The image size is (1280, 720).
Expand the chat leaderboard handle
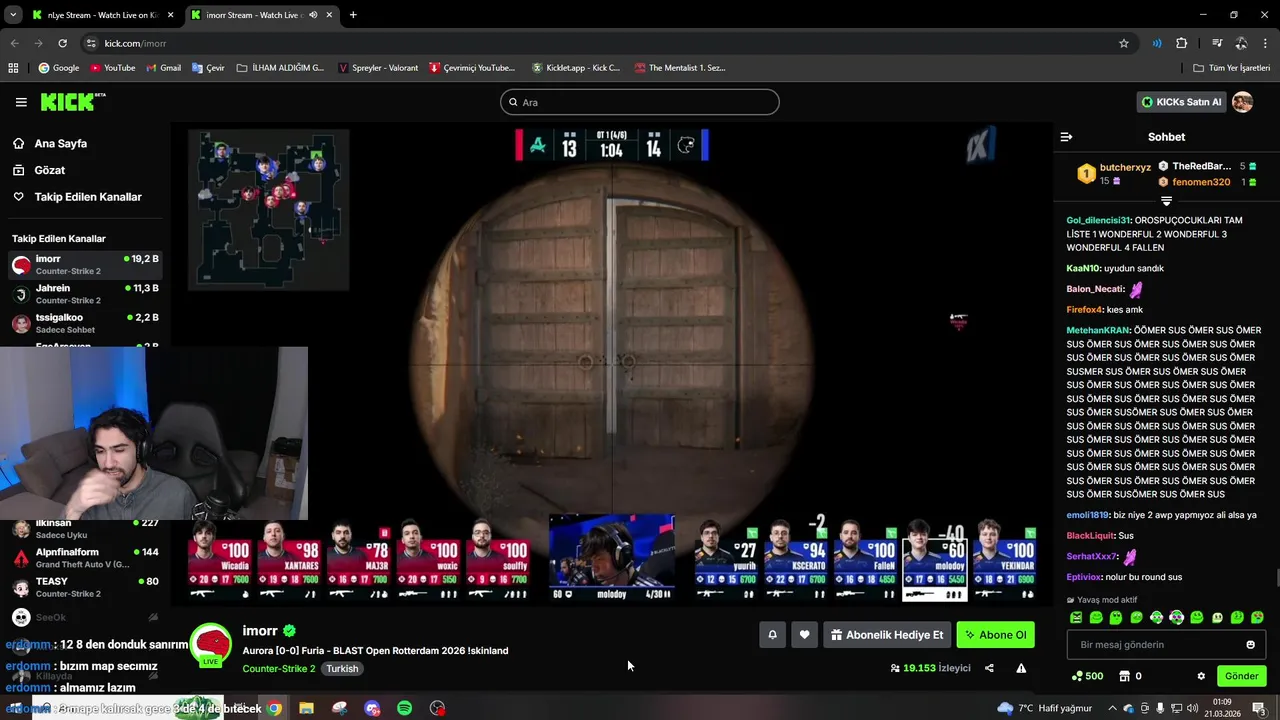pyautogui.click(x=1166, y=201)
